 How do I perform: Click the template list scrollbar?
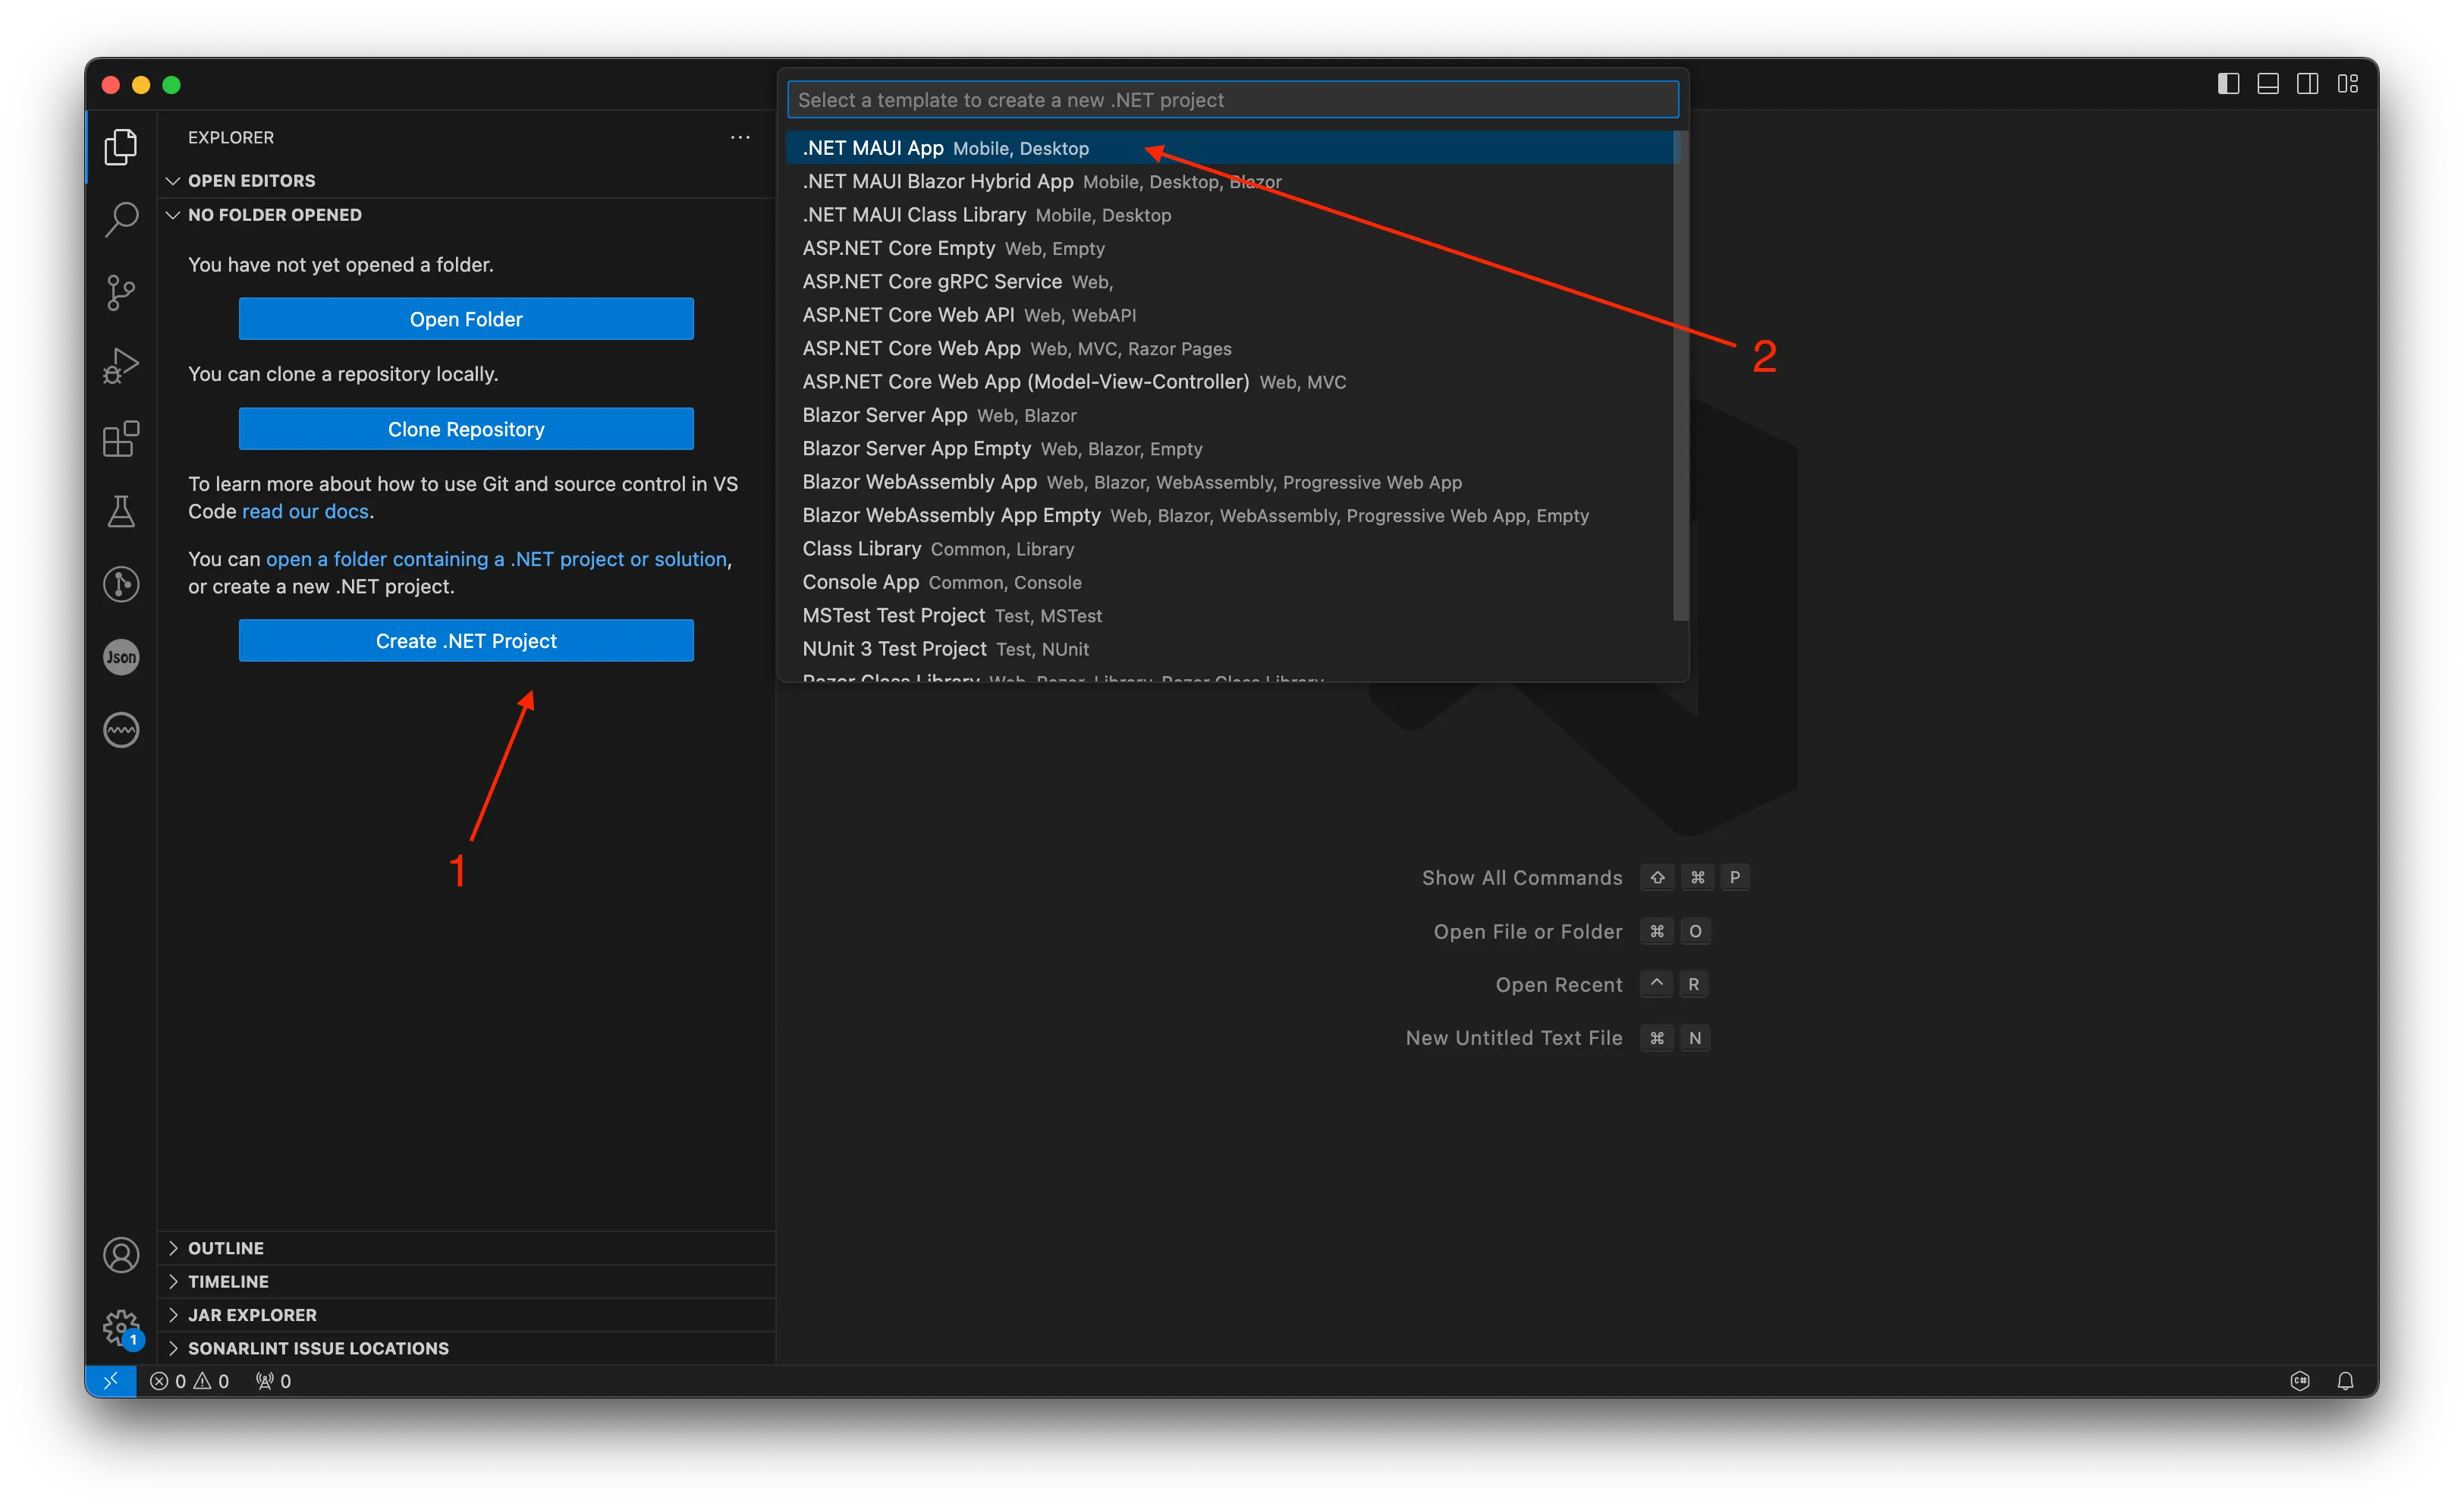point(1680,376)
